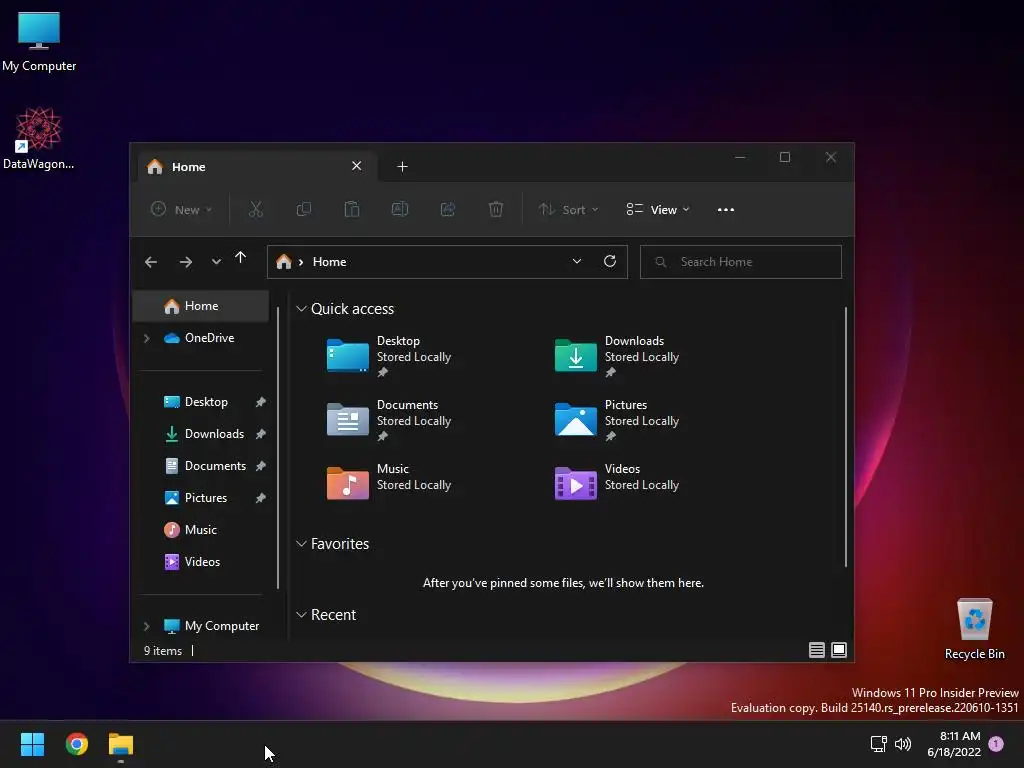Viewport: 1024px width, 768px height.
Task: Refresh the Home folder view
Action: pyautogui.click(x=610, y=261)
